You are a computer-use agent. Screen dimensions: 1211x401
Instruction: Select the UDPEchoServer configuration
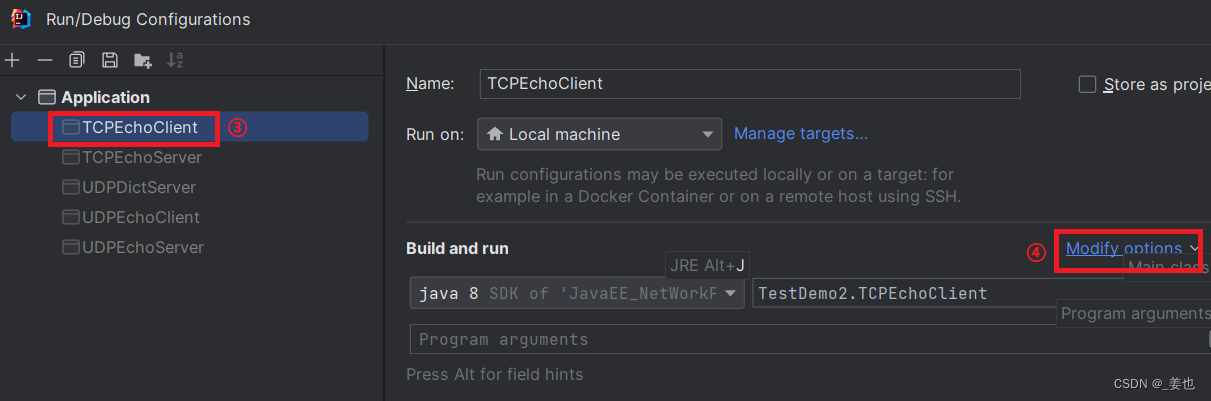[142, 247]
